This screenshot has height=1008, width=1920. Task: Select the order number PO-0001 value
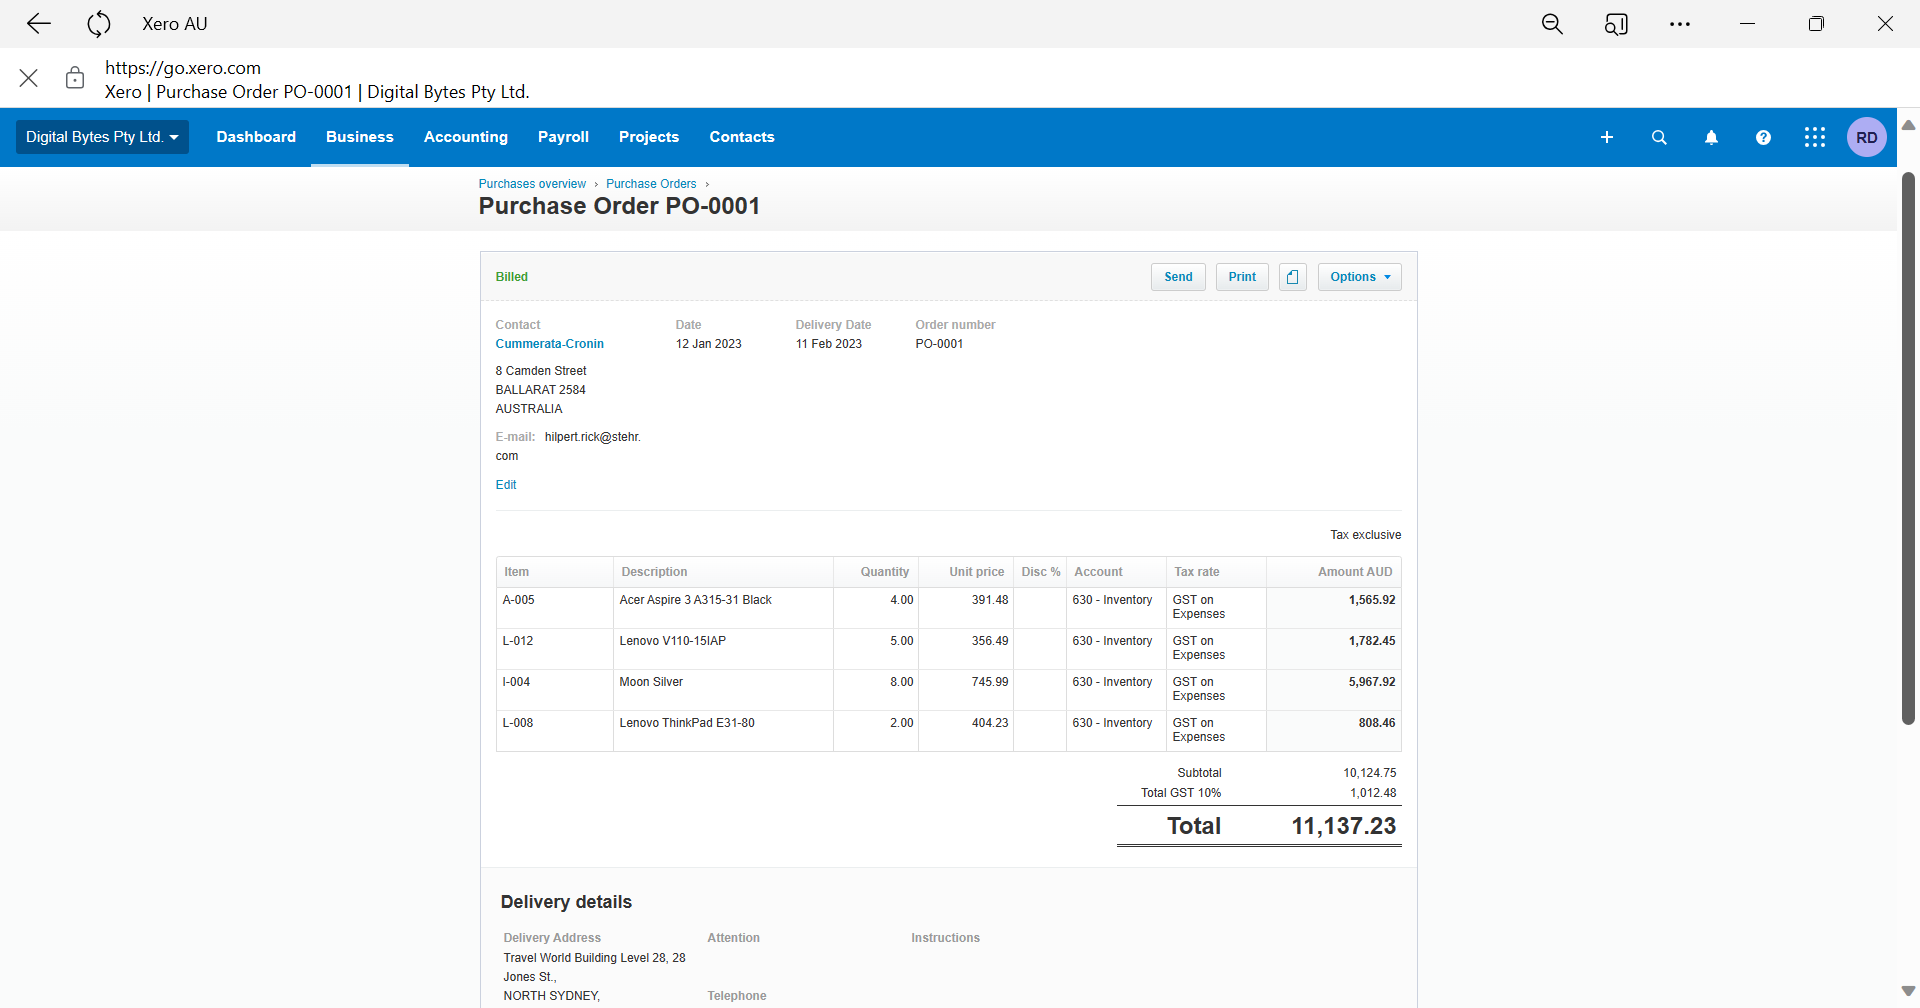tap(940, 344)
